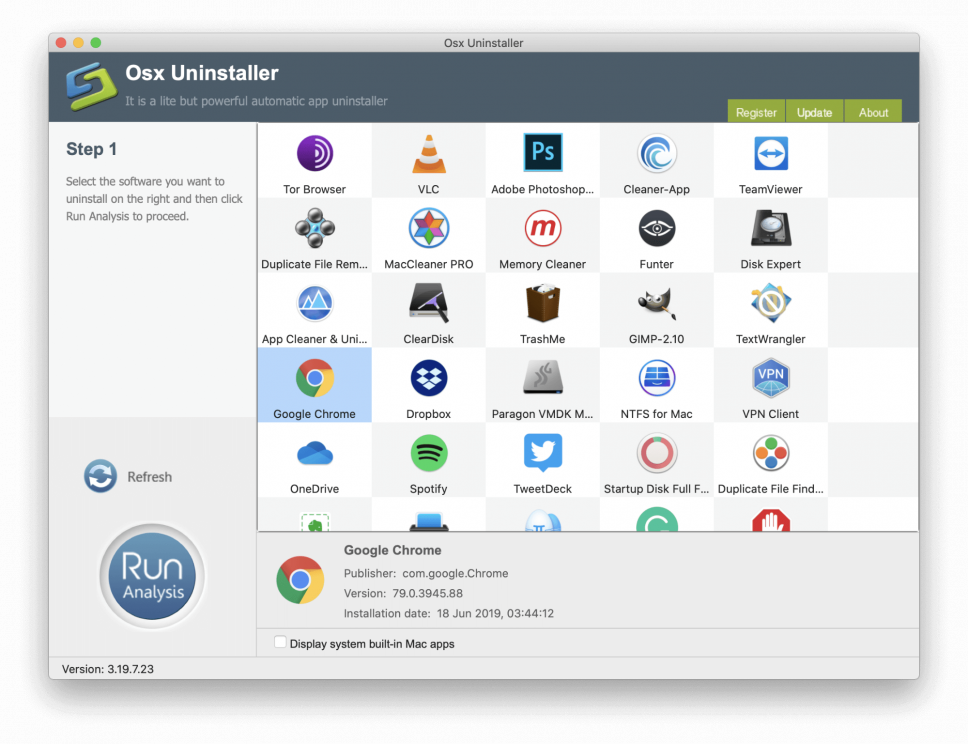Open the Update tab
This screenshot has width=968, height=744.
pos(814,111)
